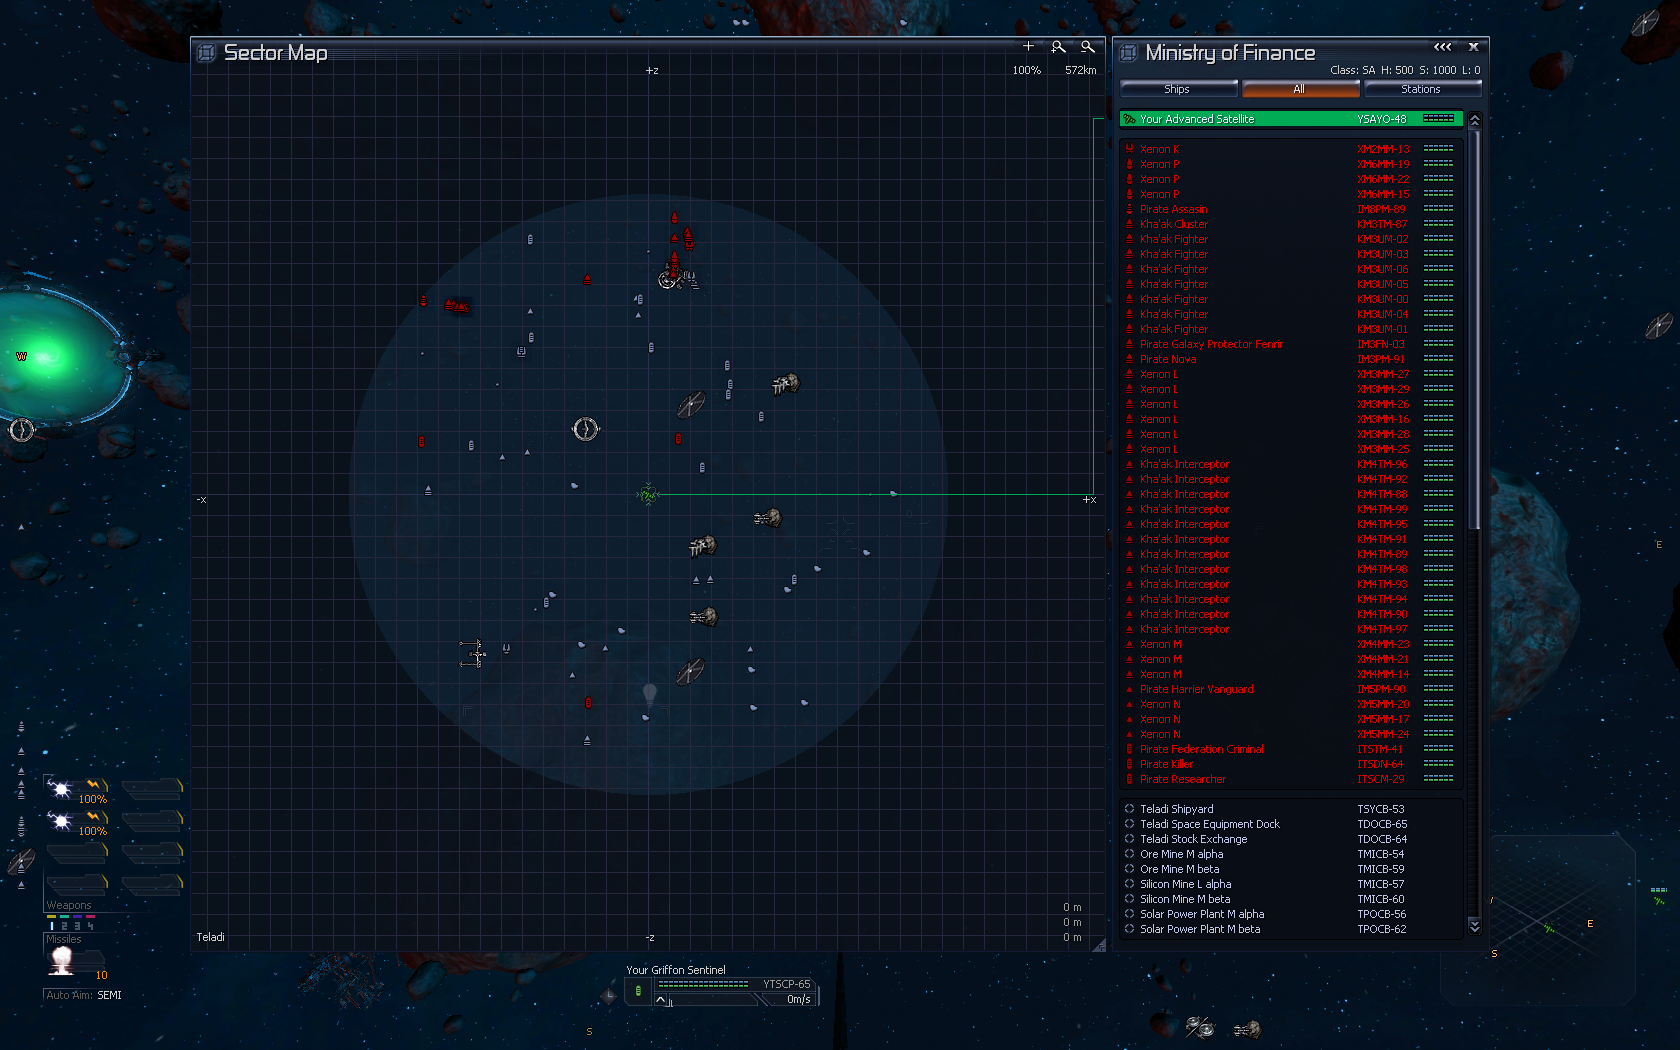Image resolution: width=1680 pixels, height=1050 pixels.
Task: Select 'Teladi Space Equipment Dock' row
Action: 1291,824
